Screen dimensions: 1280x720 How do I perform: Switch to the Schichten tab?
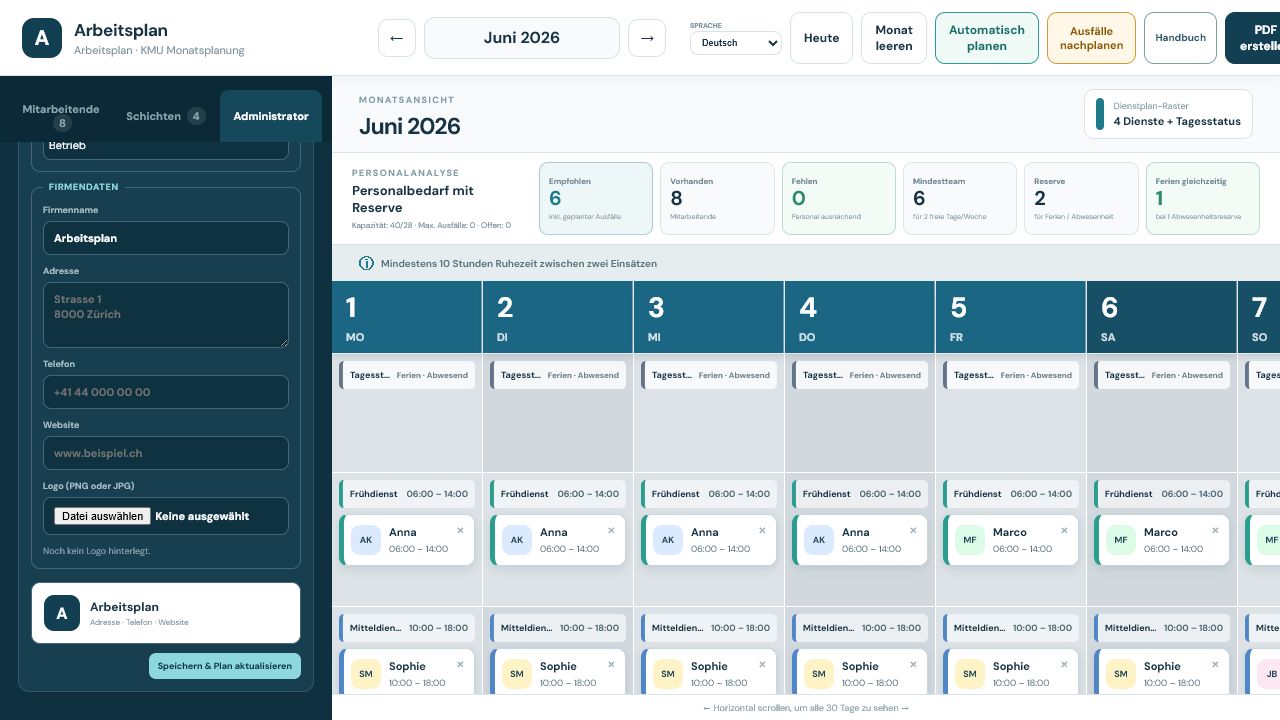click(x=165, y=116)
